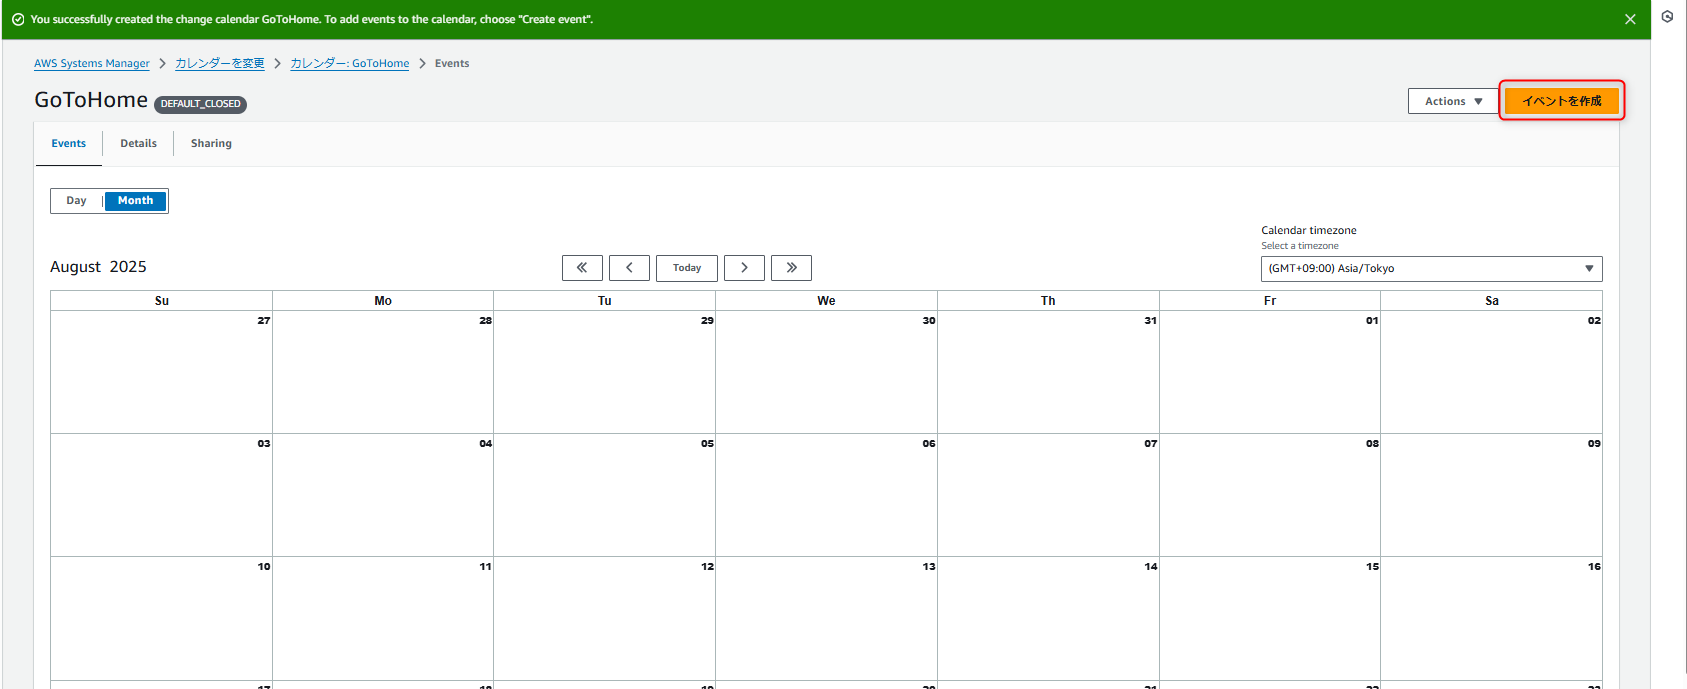Go to previous month arrow

[629, 268]
